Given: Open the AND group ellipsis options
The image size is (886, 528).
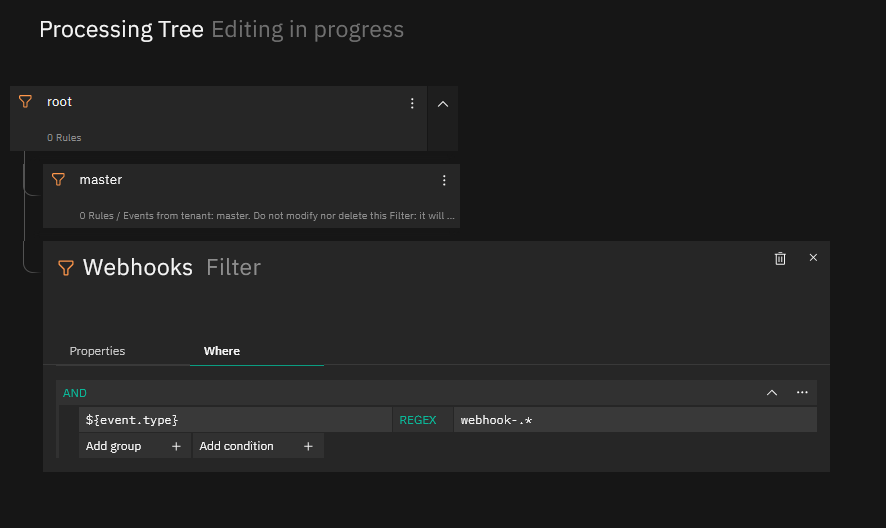Looking at the screenshot, I should [802, 392].
